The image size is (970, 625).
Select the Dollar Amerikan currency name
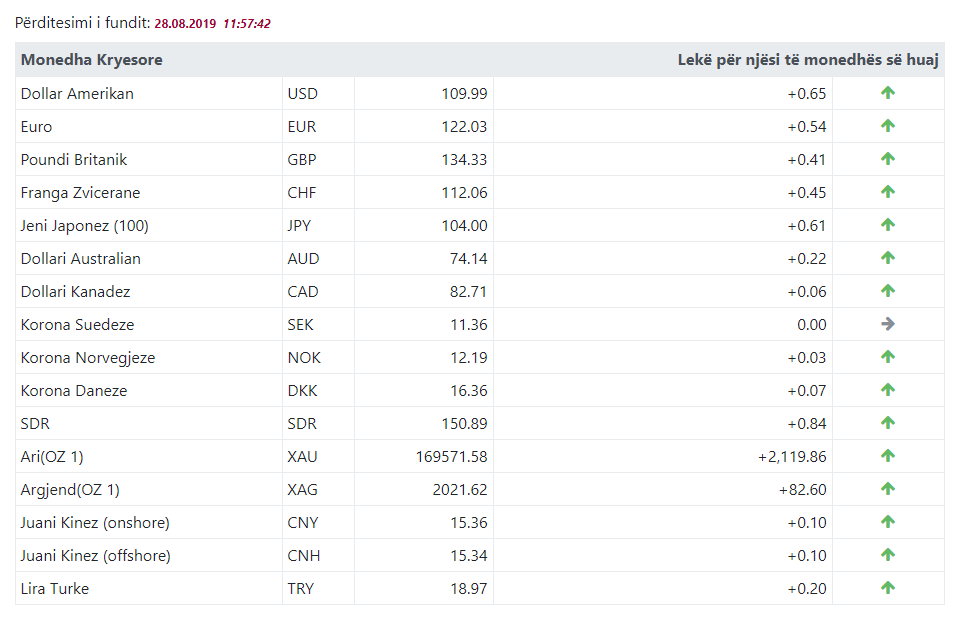coord(77,94)
